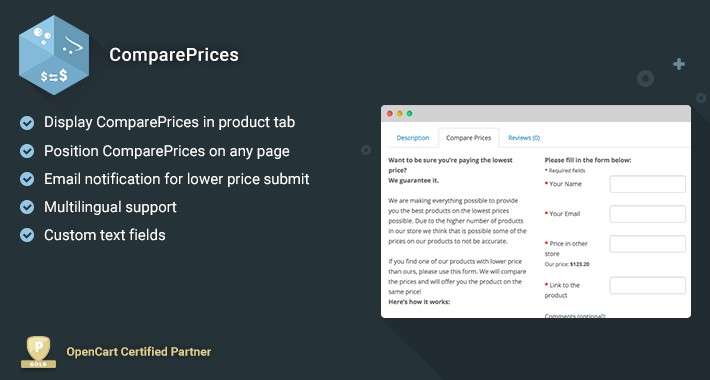Click checkmark beside Multilingual support
This screenshot has height=380, width=710.
tap(27, 207)
